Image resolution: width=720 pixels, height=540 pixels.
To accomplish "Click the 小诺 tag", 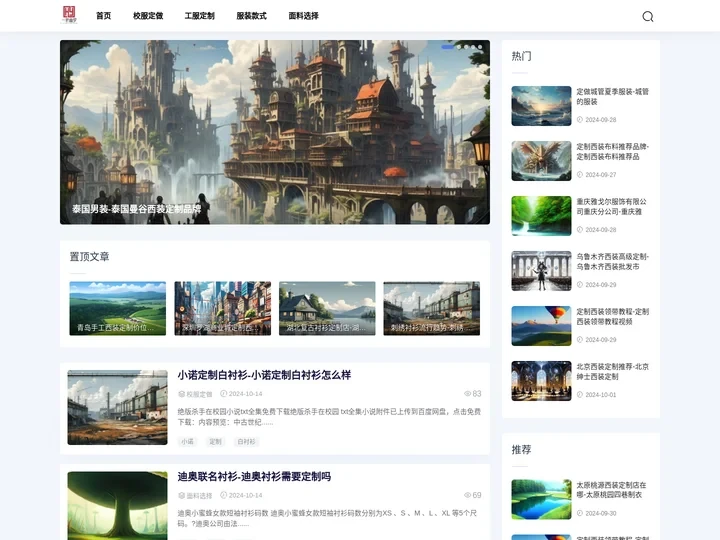I will [187, 442].
